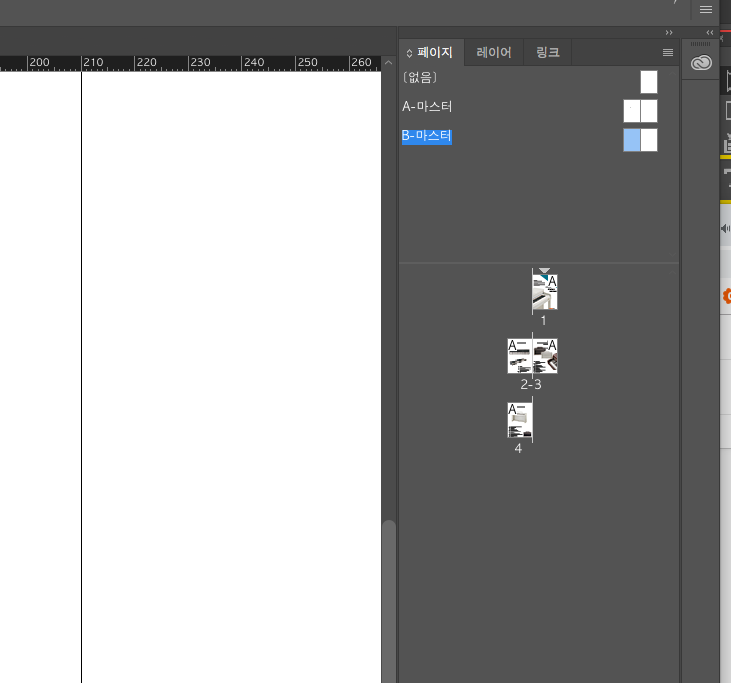731x683 pixels.
Task: Switch to the 페이지 tab
Action: coord(434,52)
